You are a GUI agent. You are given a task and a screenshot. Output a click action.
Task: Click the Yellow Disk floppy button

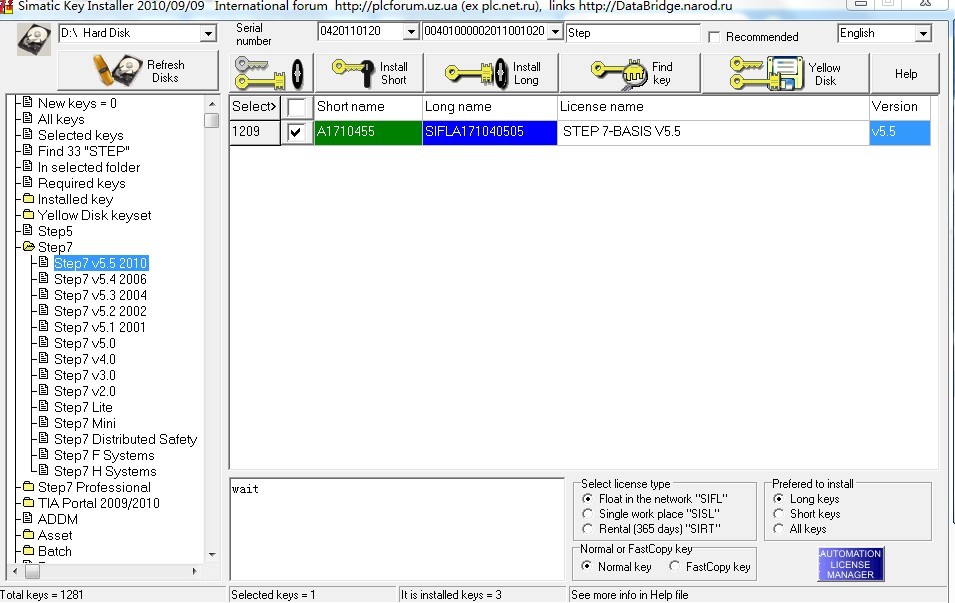(x=783, y=73)
